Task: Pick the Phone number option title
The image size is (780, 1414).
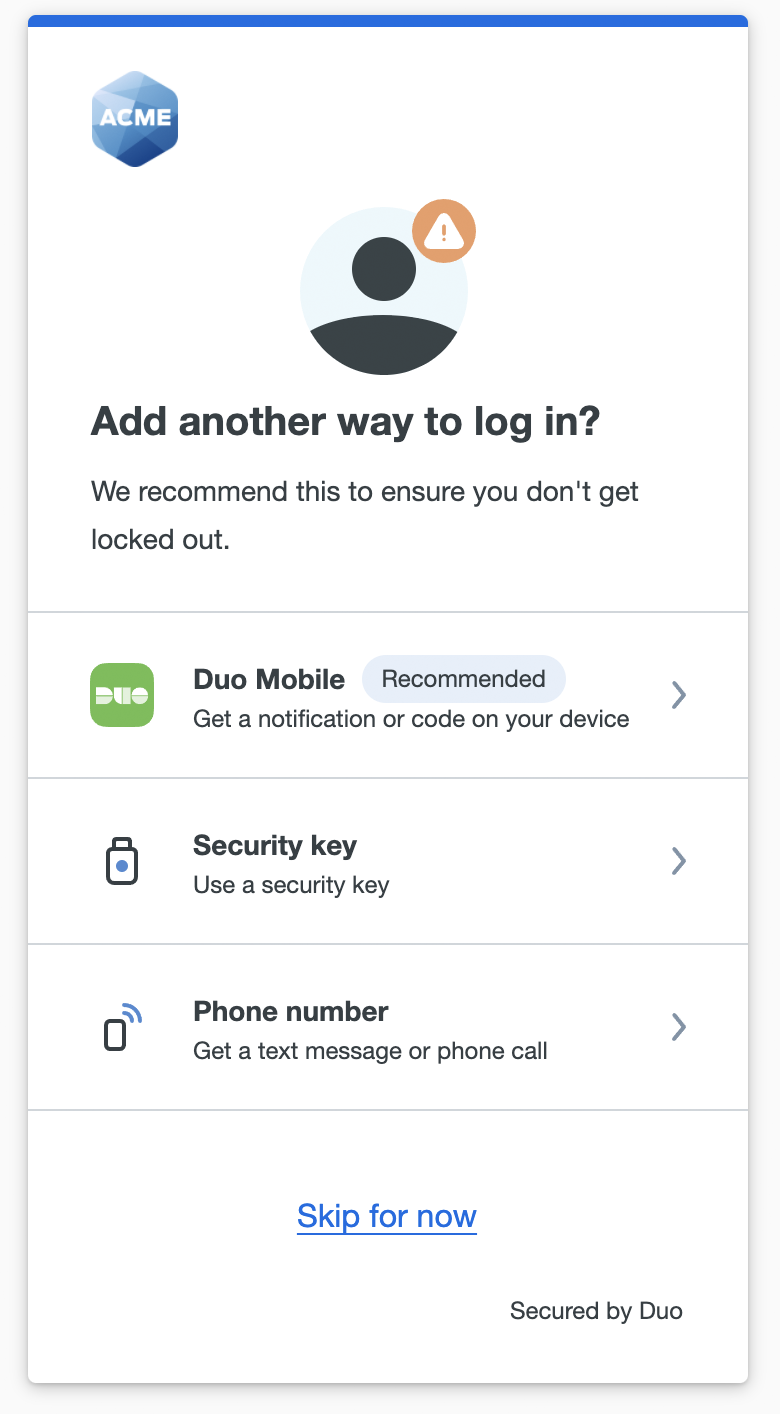Action: (x=291, y=1012)
